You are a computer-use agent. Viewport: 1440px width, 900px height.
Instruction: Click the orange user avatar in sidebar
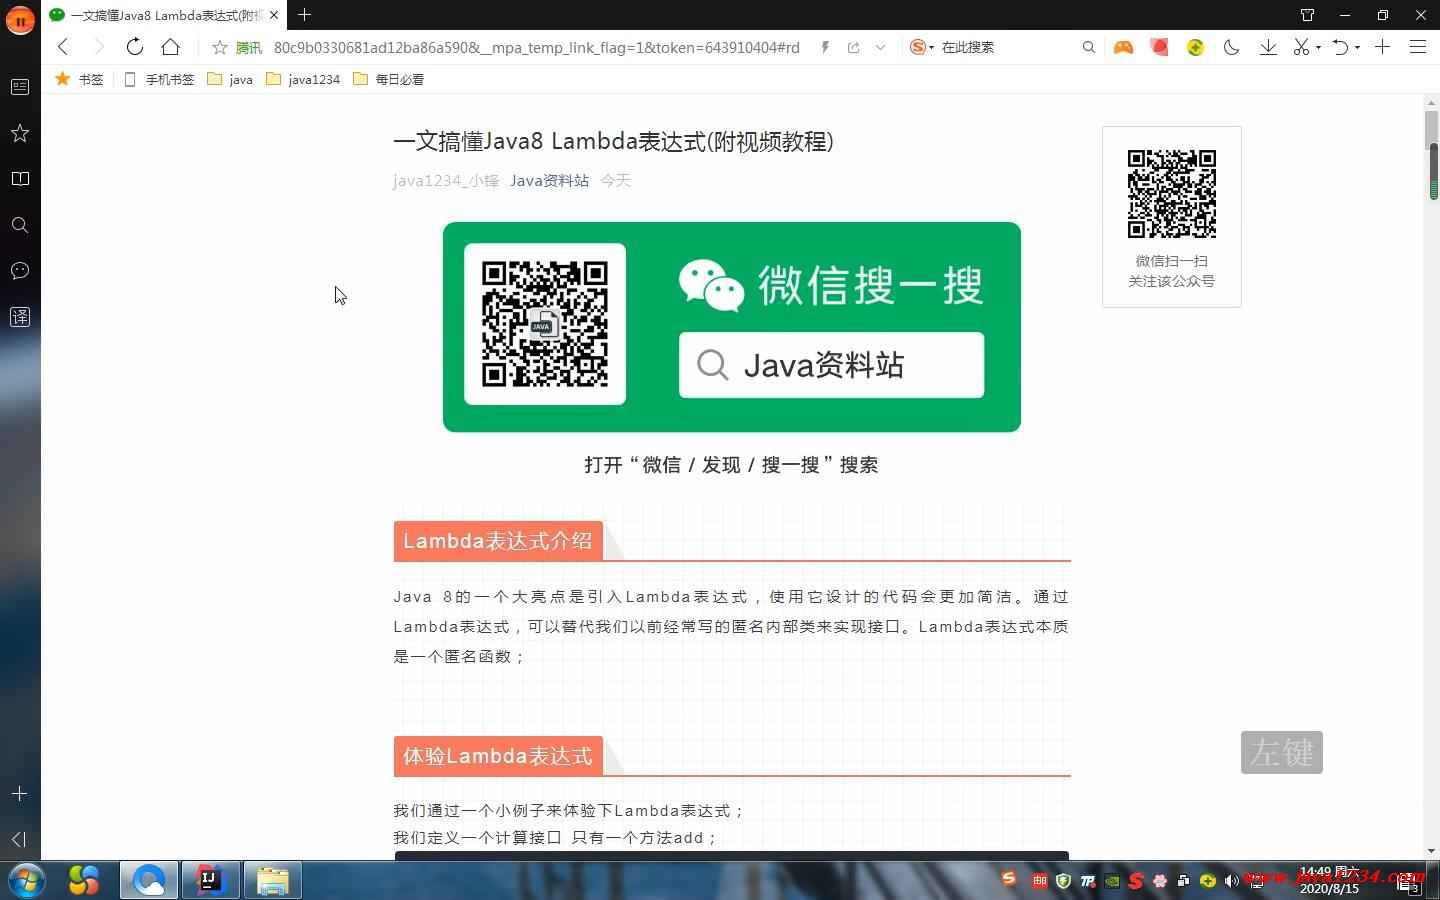tap(20, 19)
